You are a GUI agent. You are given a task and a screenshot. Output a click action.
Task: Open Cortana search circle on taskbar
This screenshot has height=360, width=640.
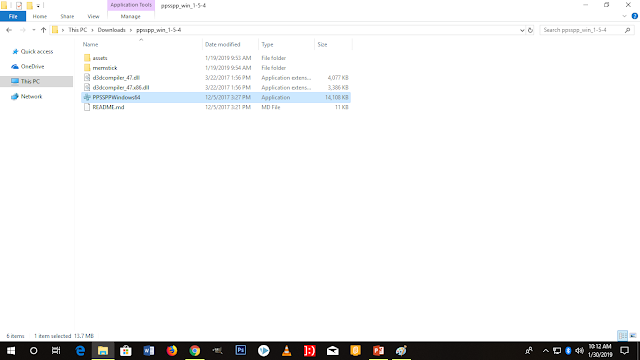coord(33,351)
